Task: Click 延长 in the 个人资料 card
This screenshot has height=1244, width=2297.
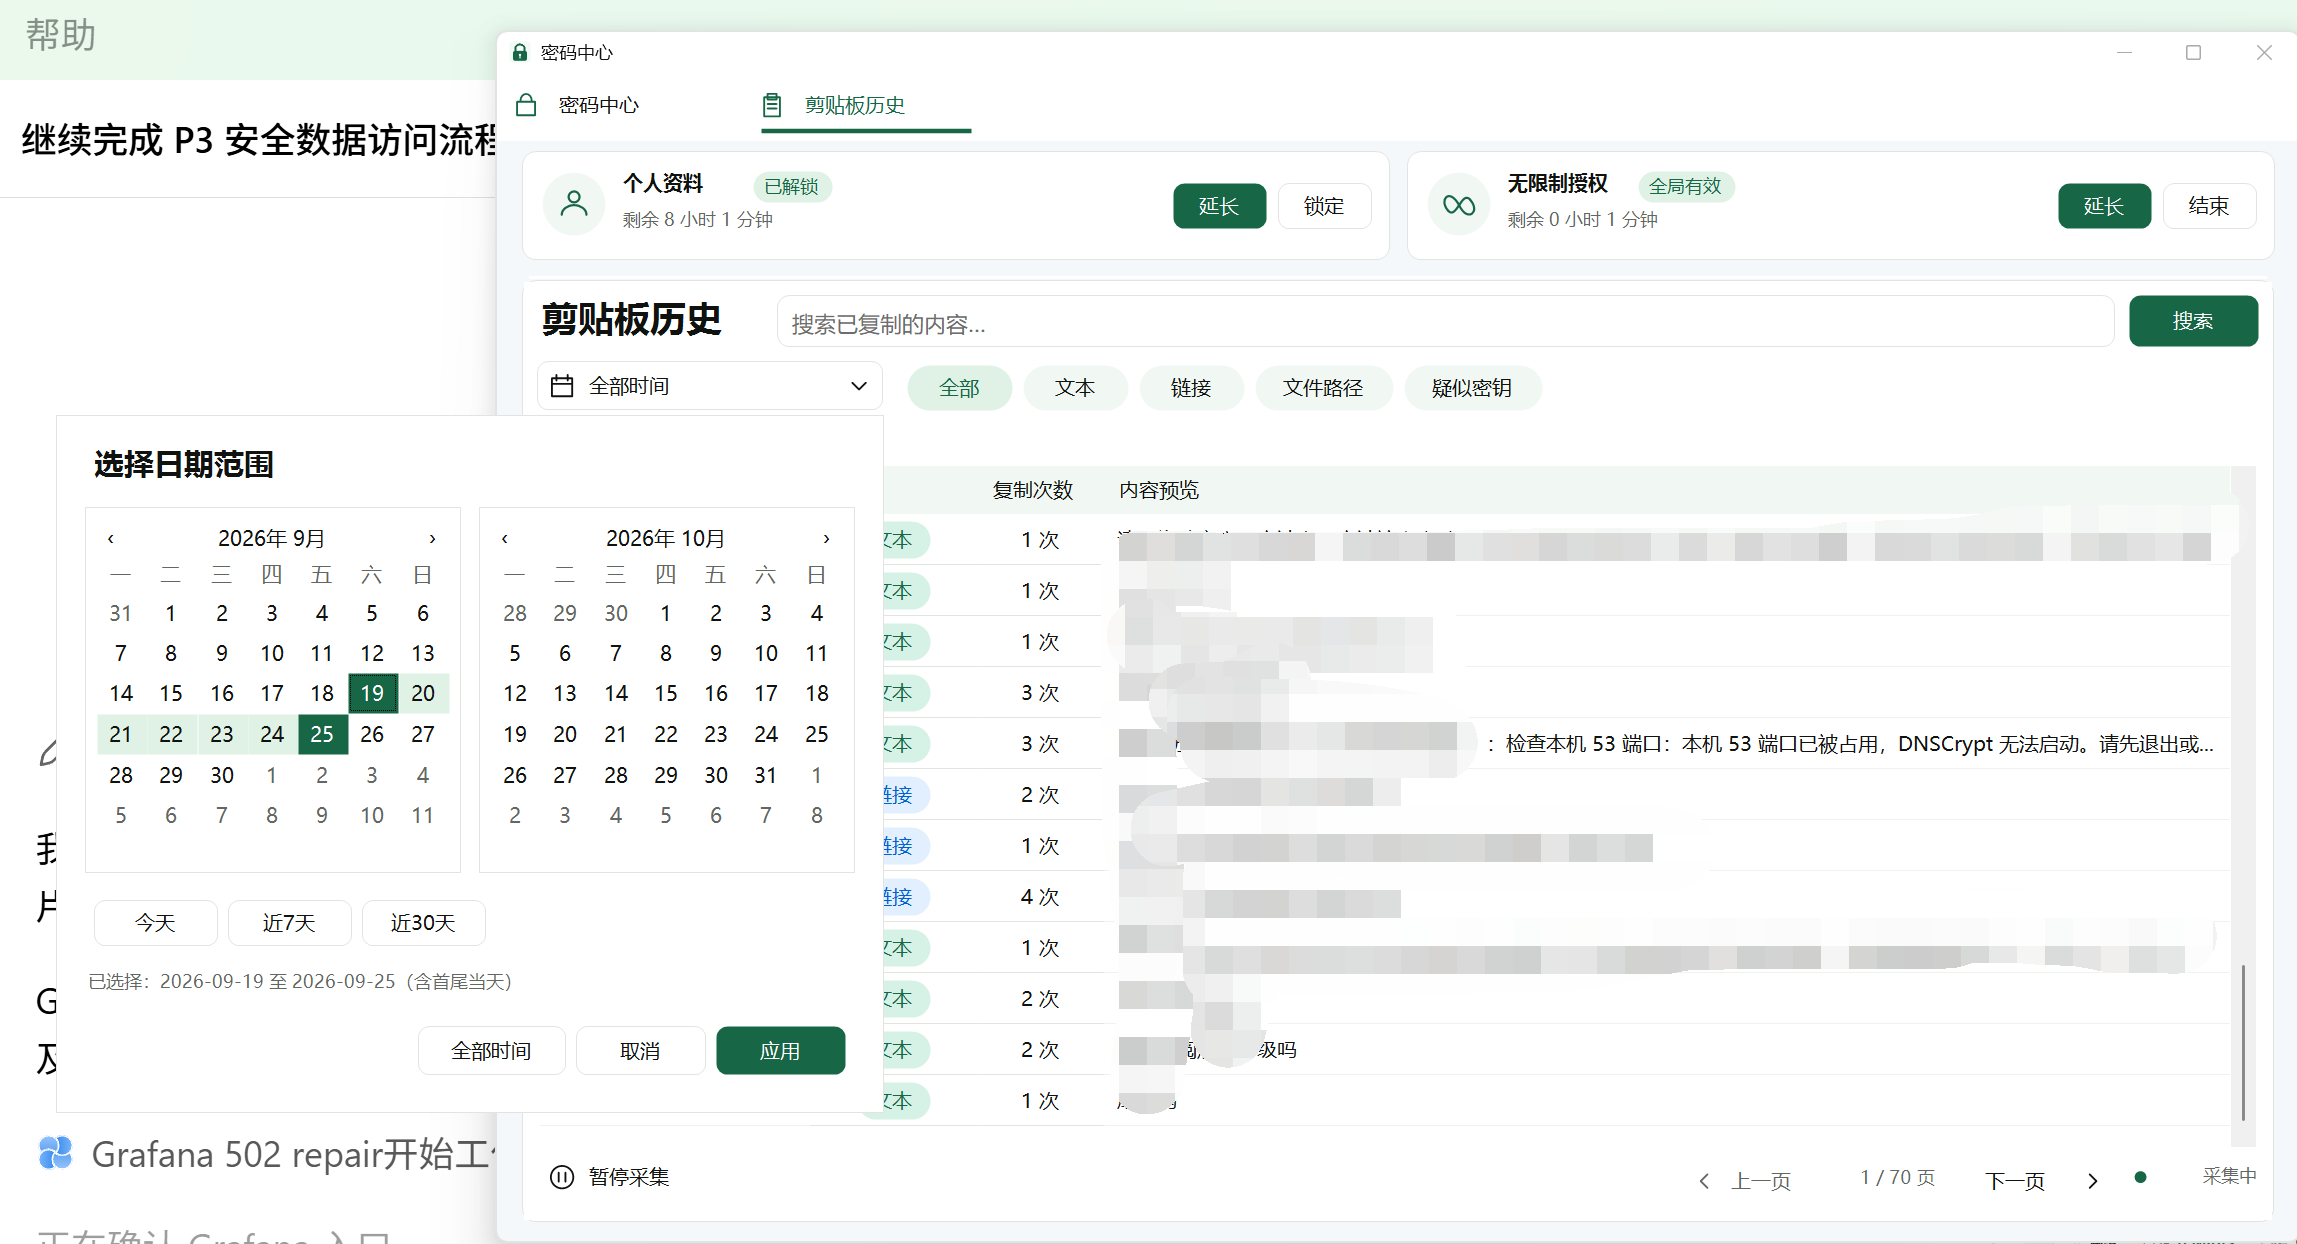Action: (1219, 206)
